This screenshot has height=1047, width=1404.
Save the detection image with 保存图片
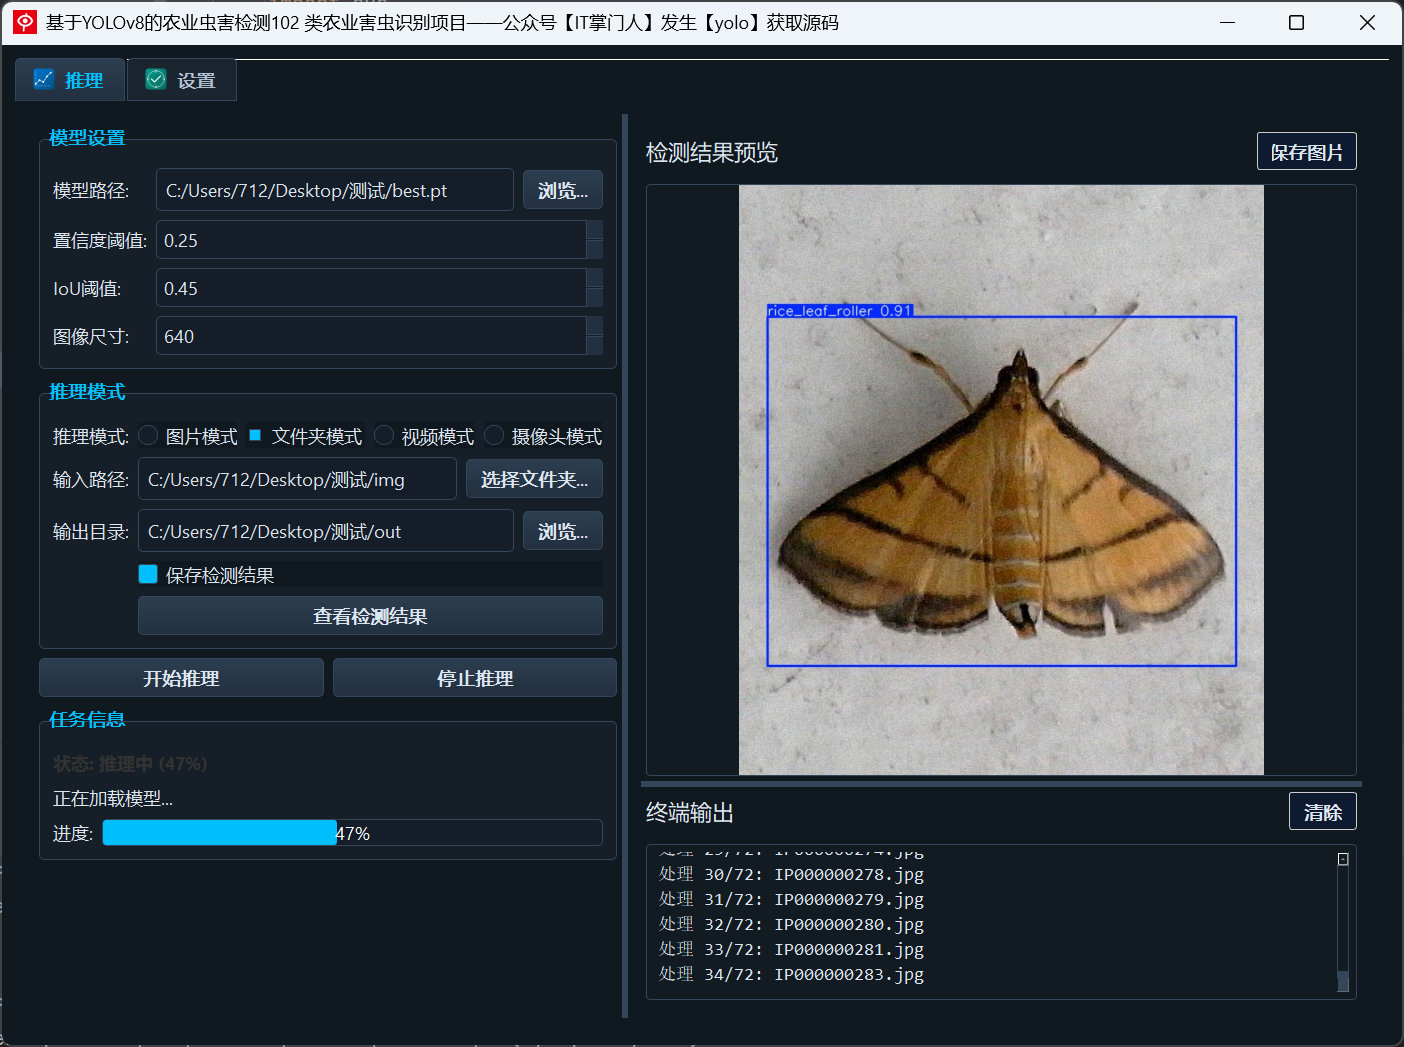(x=1307, y=152)
